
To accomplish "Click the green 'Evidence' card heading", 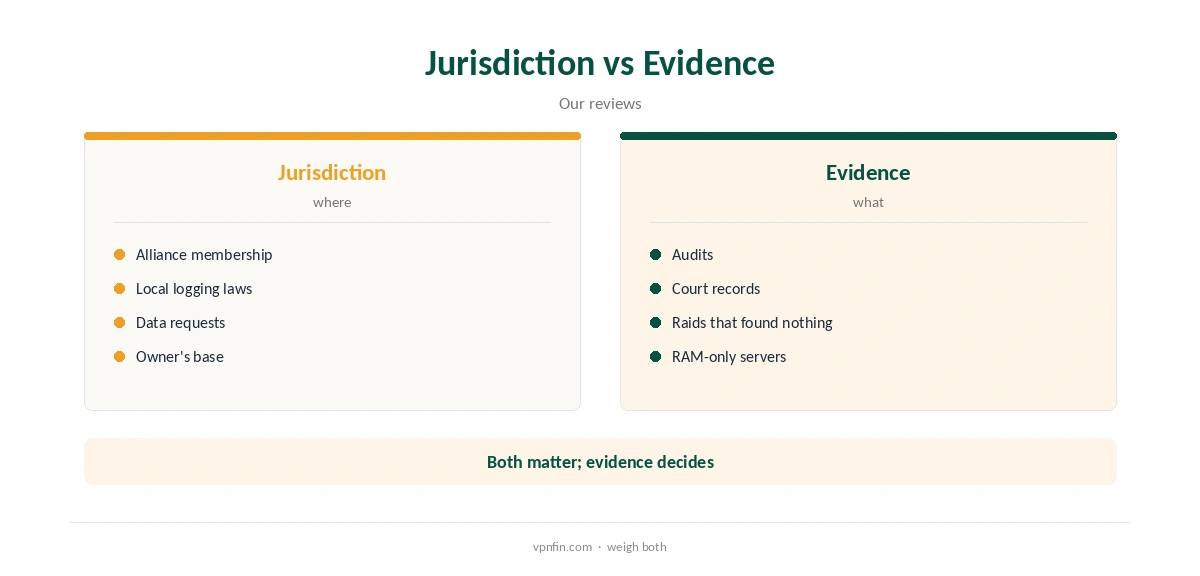I will 868,172.
